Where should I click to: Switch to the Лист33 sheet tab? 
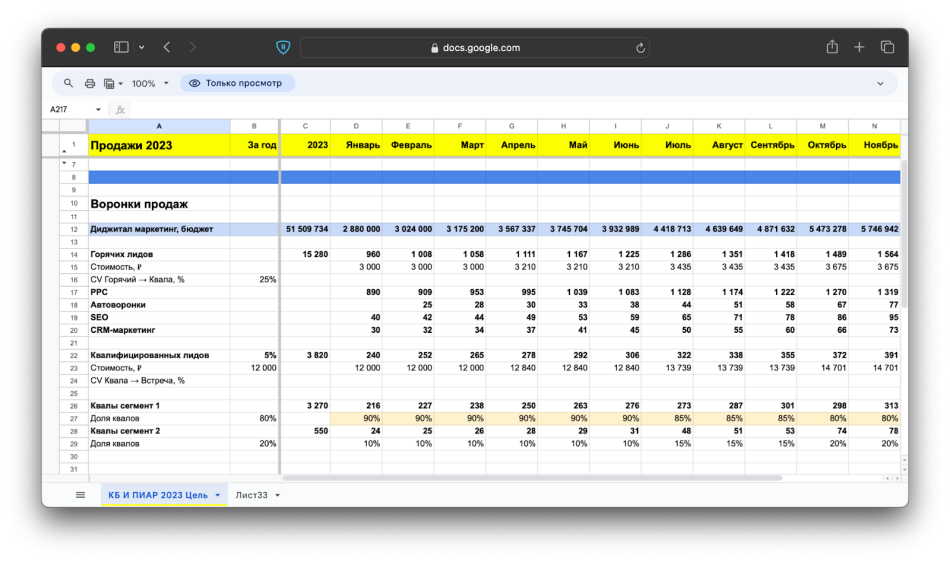[251, 495]
